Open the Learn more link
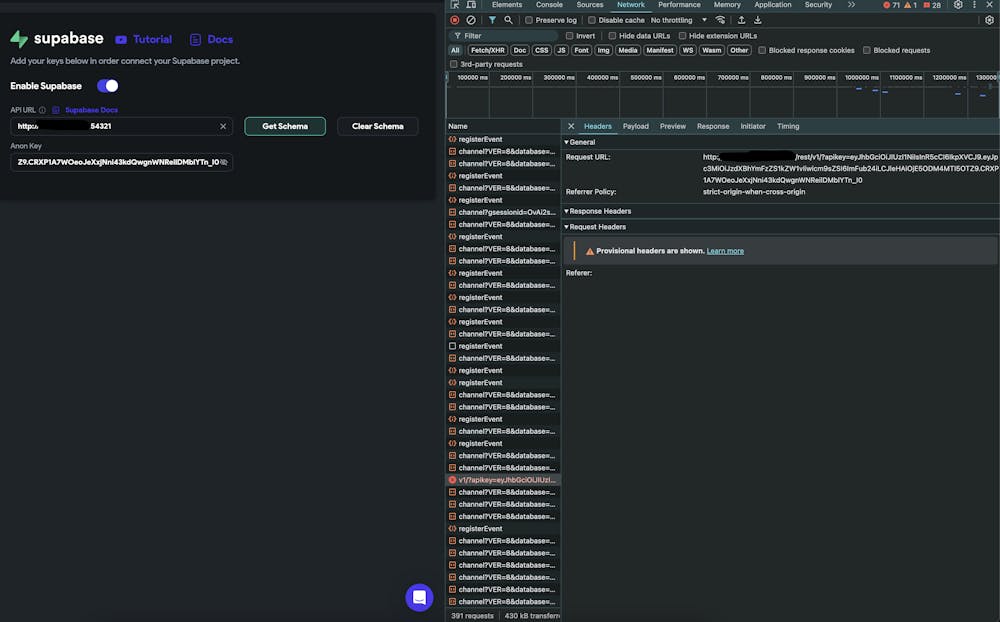This screenshot has height=622, width=1000. click(x=725, y=251)
